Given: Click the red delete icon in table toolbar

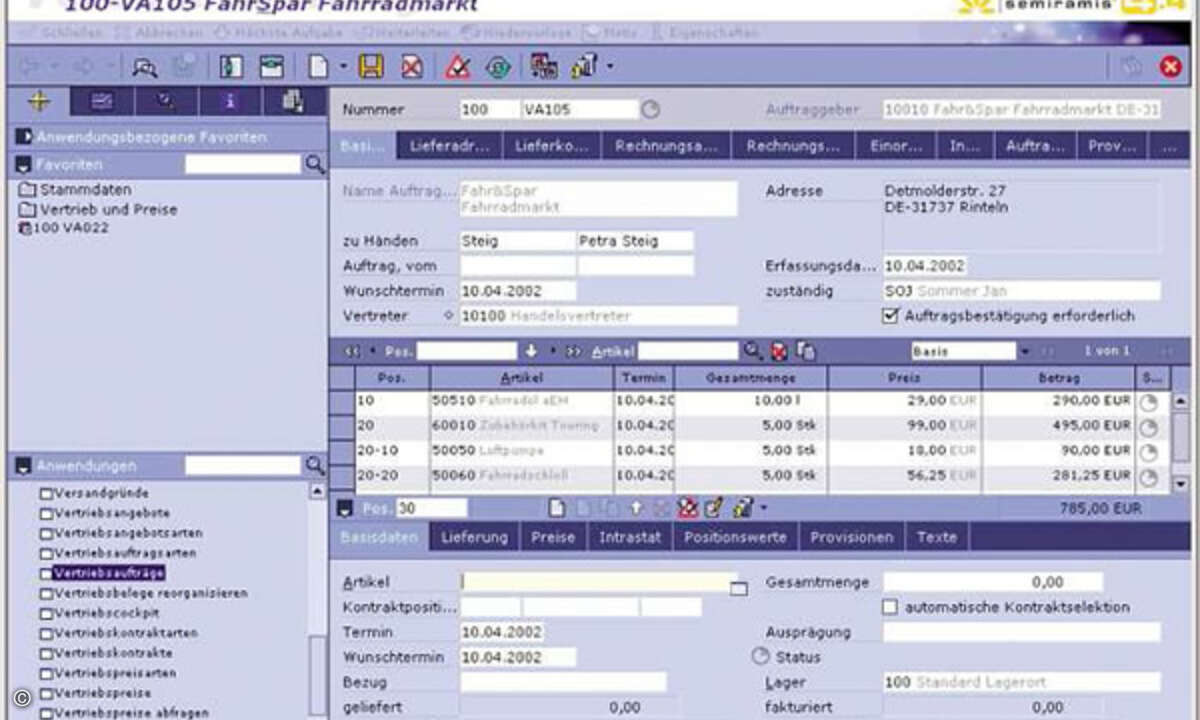Looking at the screenshot, I should tap(779, 351).
